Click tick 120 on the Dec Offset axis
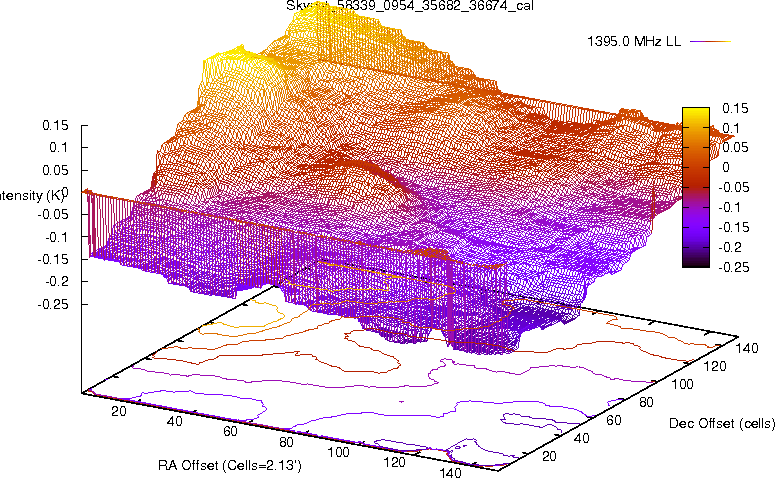Screen dimensions: 775x478 coord(715,367)
